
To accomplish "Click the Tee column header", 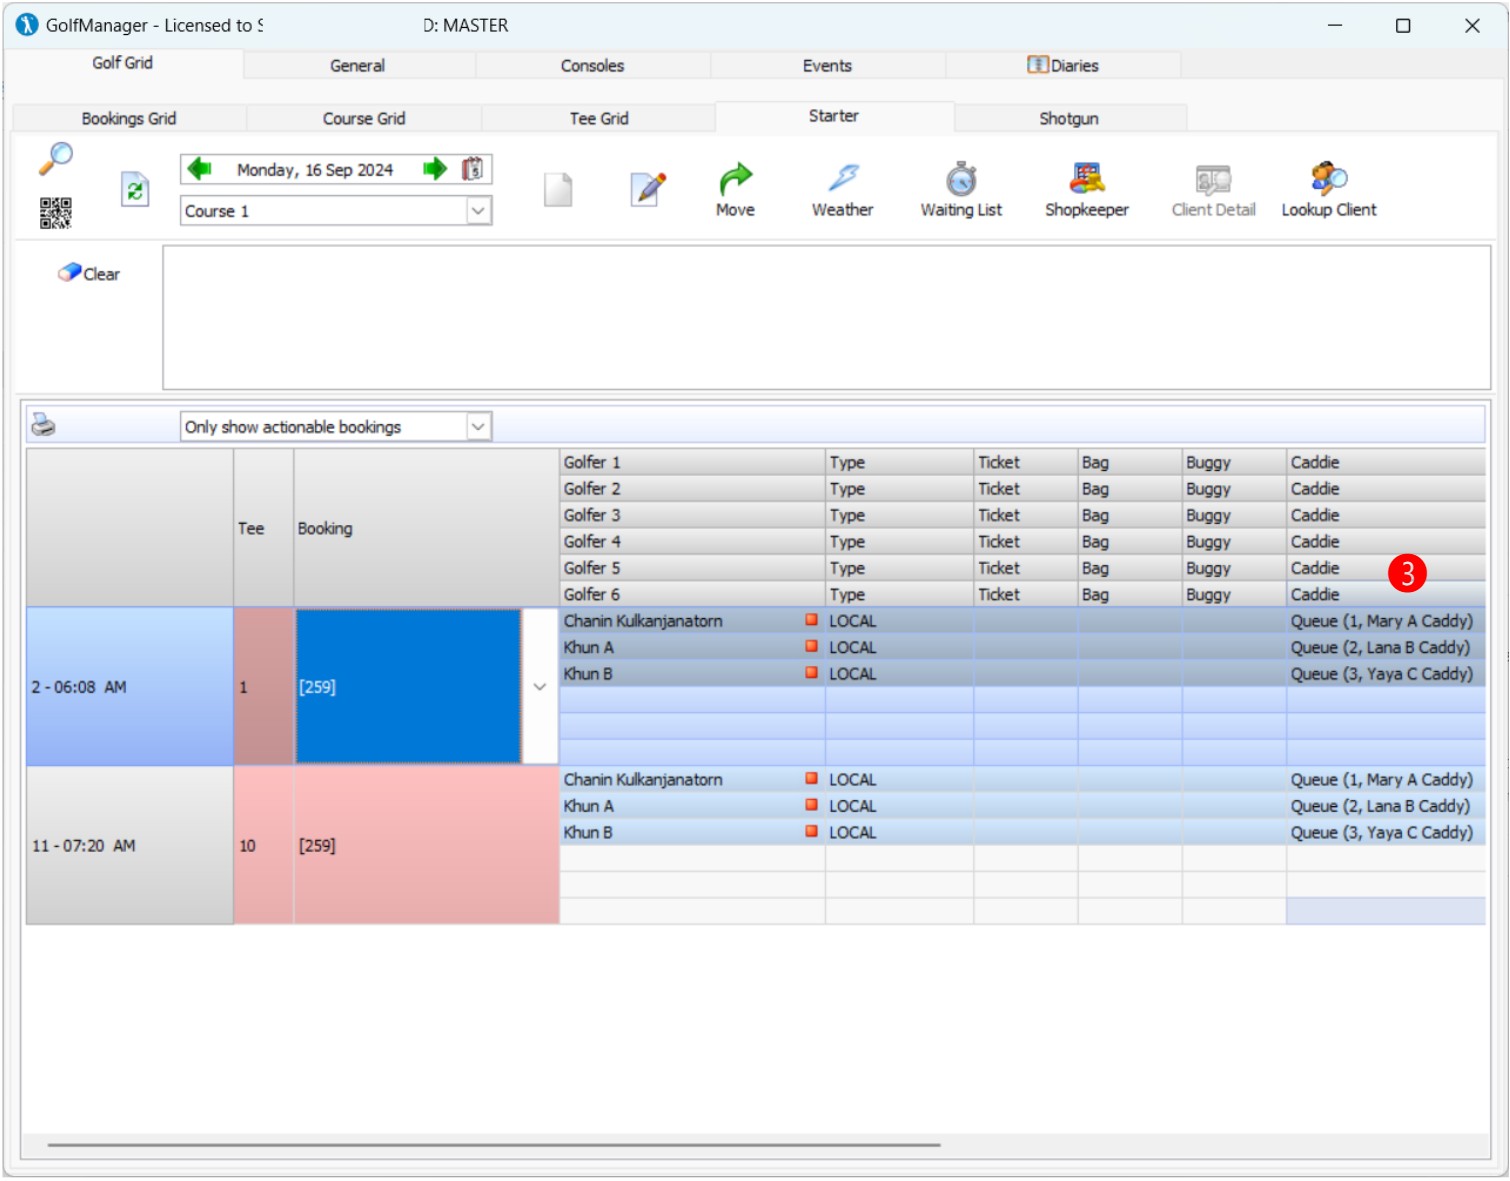I will (x=264, y=528).
